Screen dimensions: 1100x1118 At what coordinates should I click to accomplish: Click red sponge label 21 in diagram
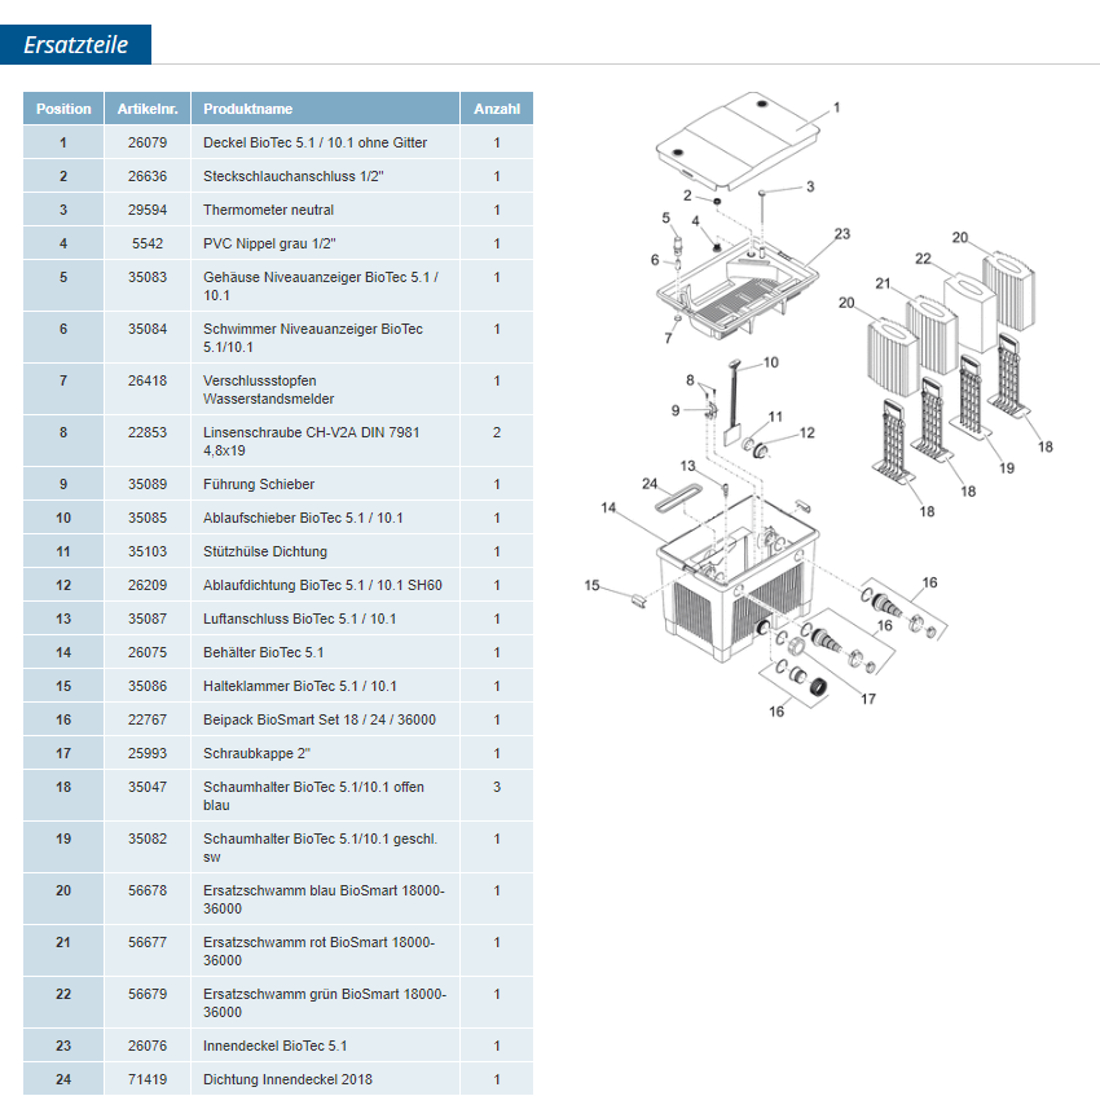click(x=883, y=284)
